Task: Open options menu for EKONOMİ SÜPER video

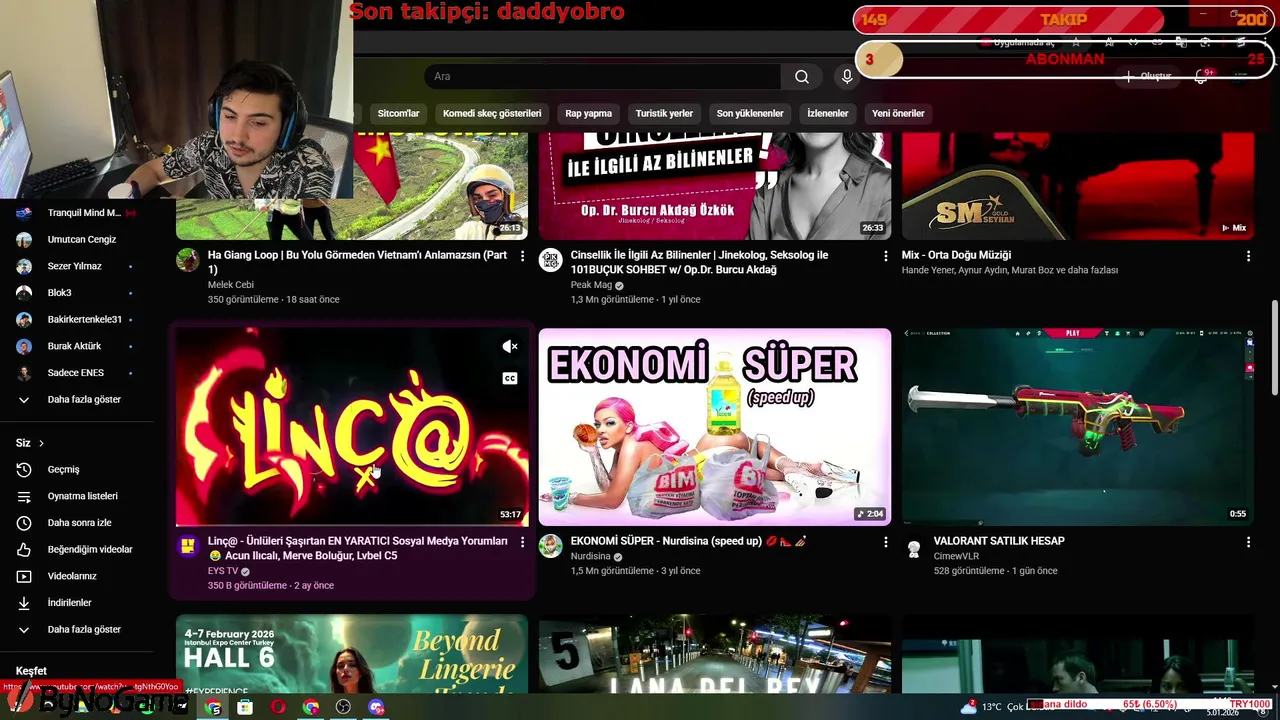Action: click(x=885, y=542)
